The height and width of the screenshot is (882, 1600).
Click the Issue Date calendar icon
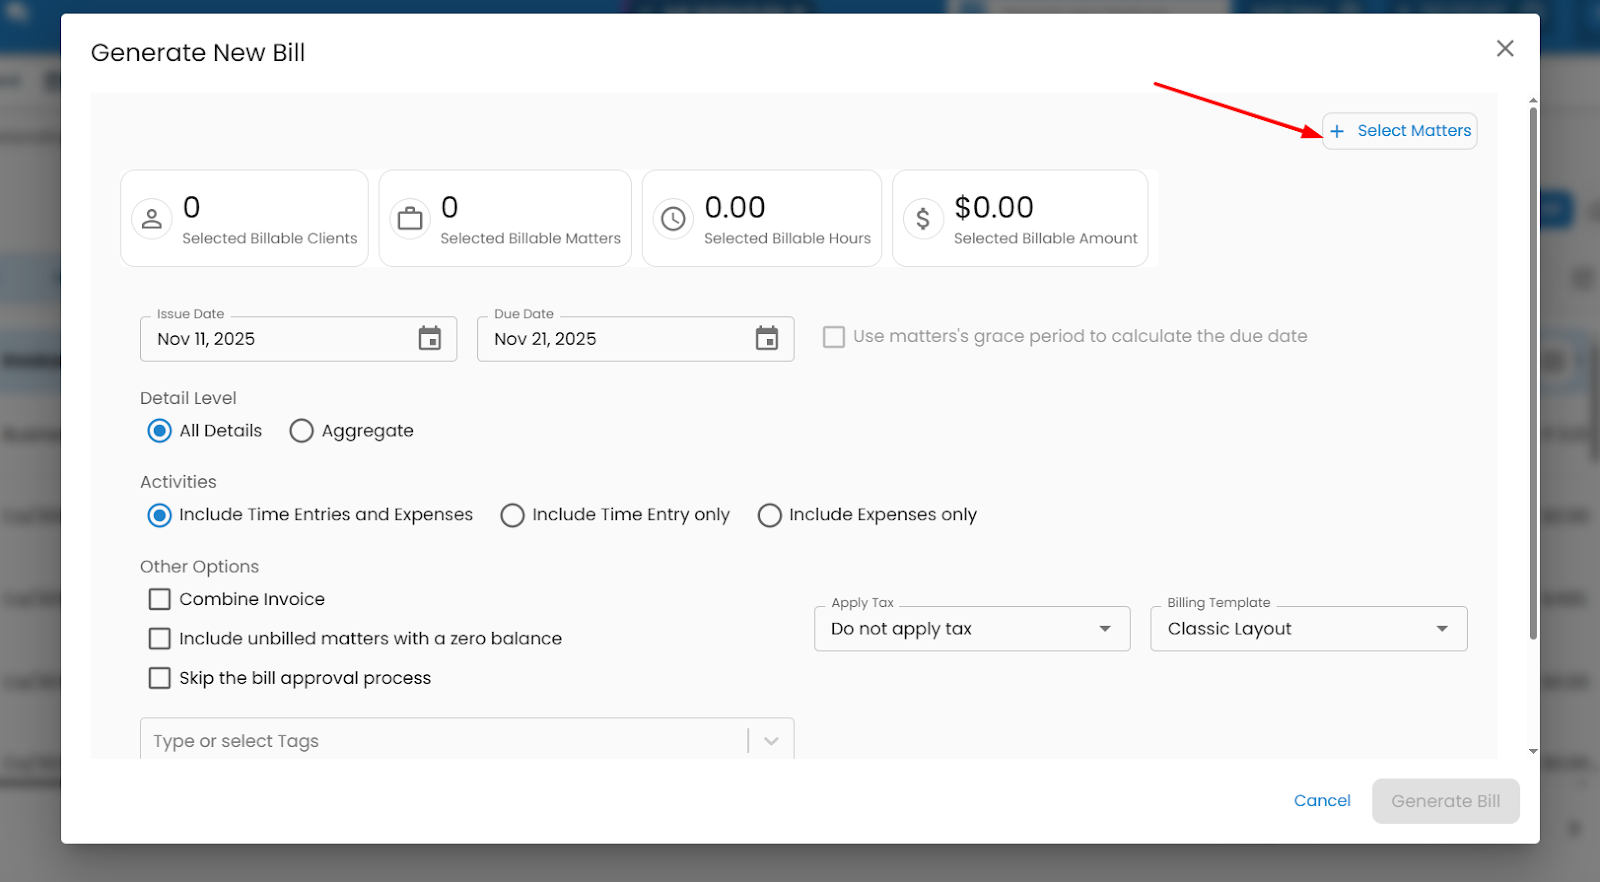pos(429,339)
